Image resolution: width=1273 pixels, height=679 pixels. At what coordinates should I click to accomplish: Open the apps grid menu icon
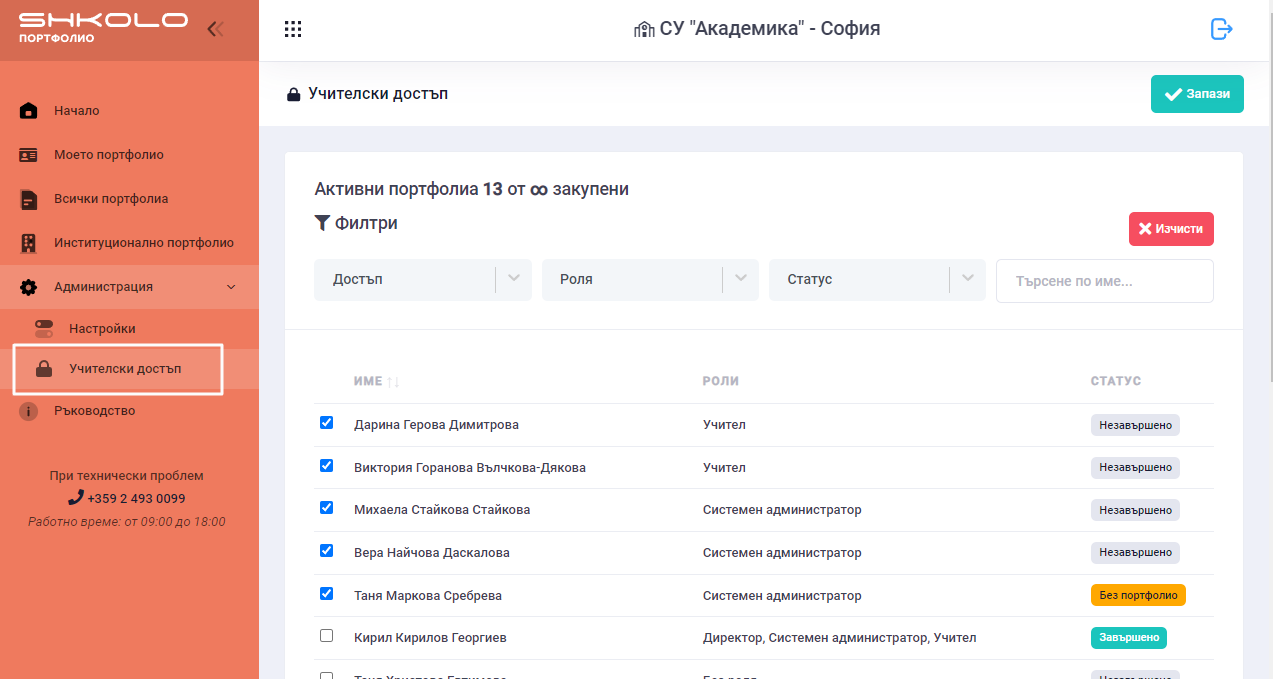(293, 29)
